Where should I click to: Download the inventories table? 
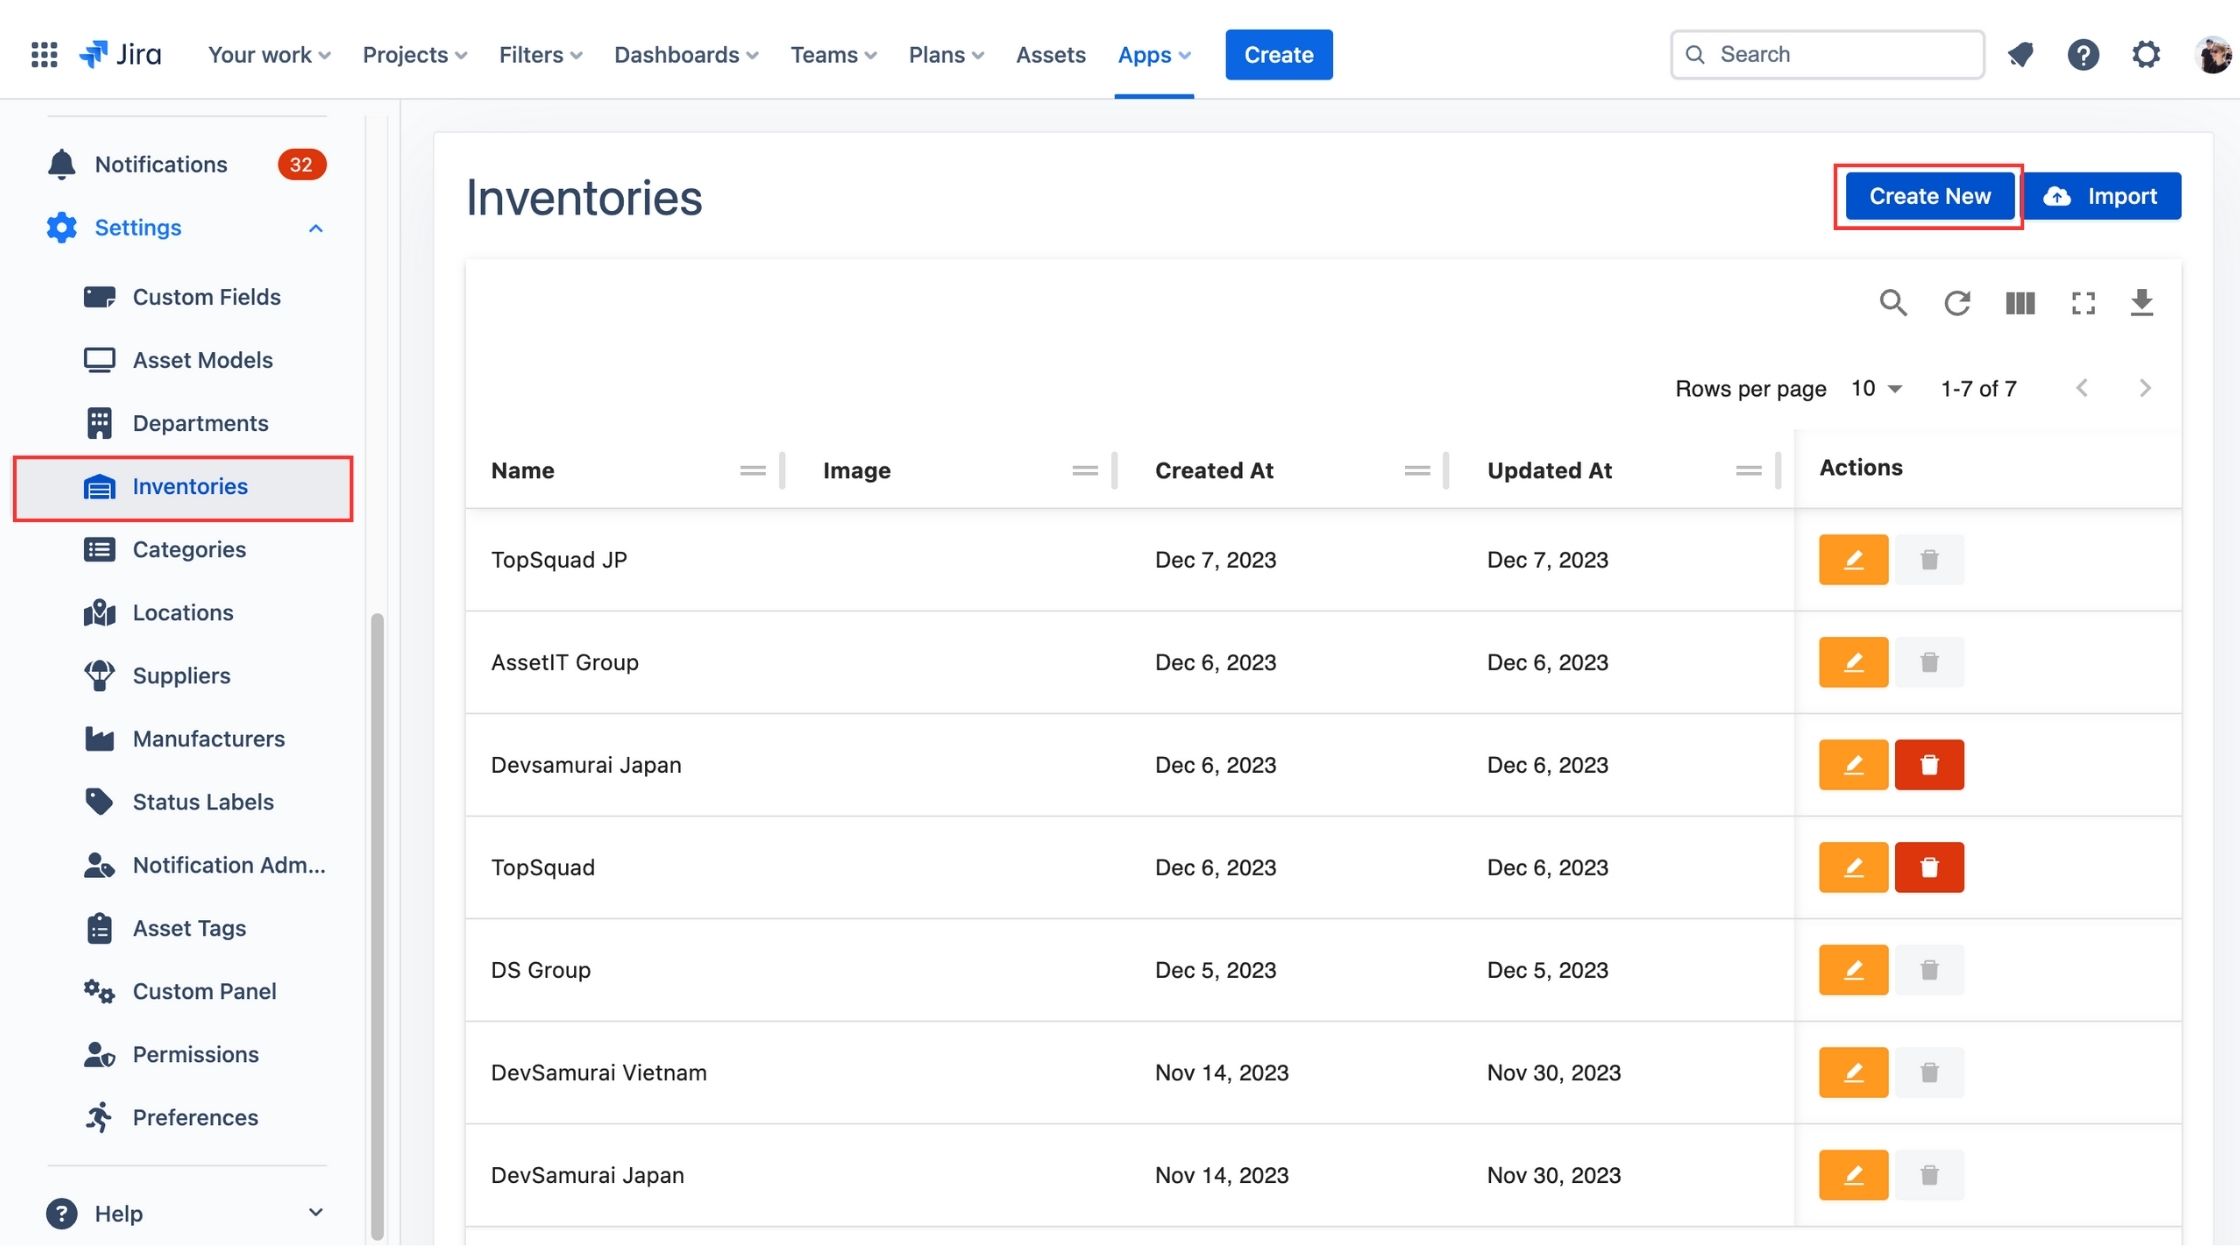[x=2141, y=303]
